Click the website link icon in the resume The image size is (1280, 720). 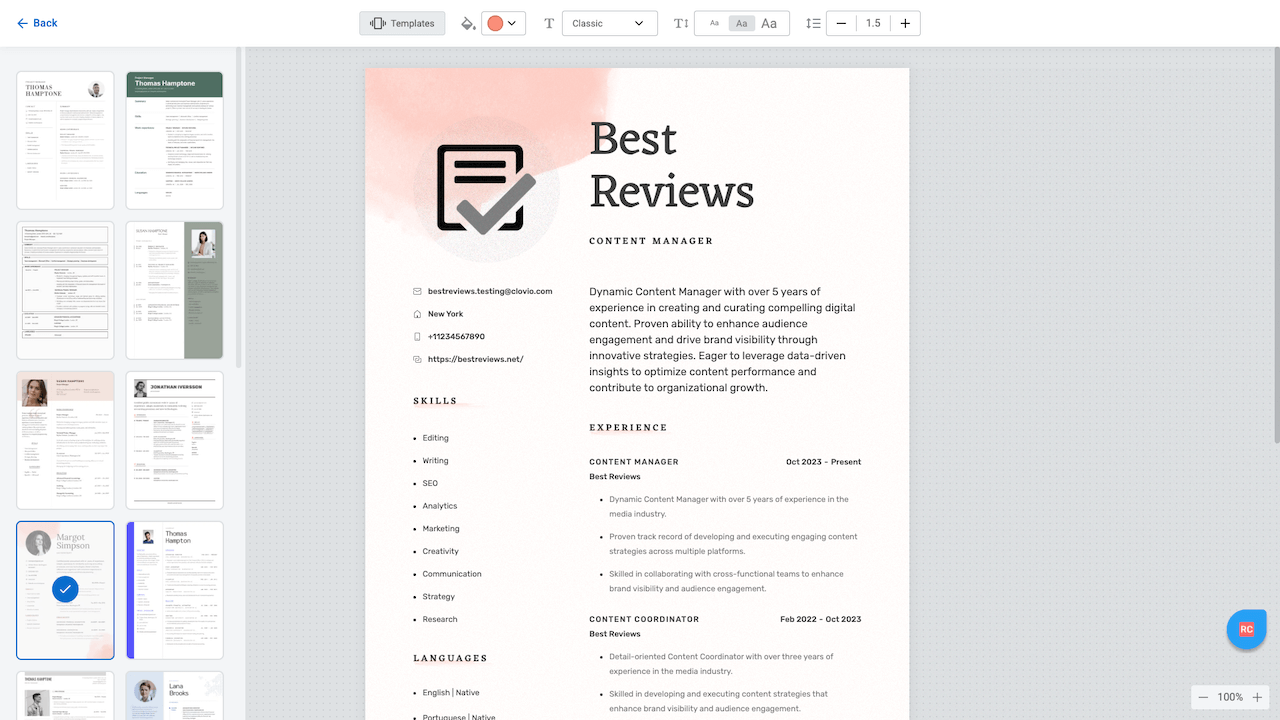point(417,358)
